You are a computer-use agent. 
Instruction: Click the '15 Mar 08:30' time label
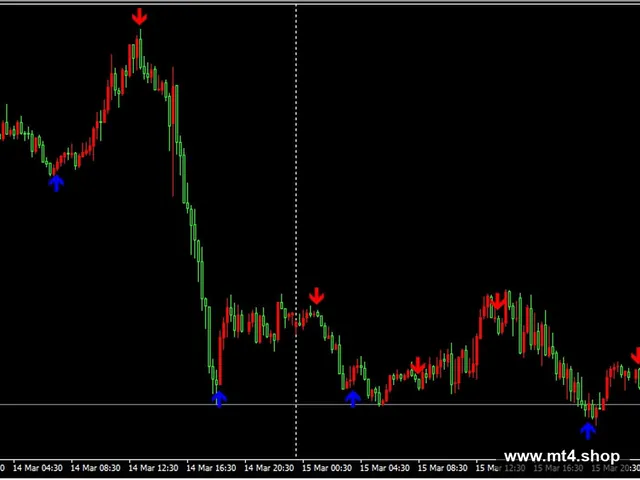pyautogui.click(x=443, y=468)
